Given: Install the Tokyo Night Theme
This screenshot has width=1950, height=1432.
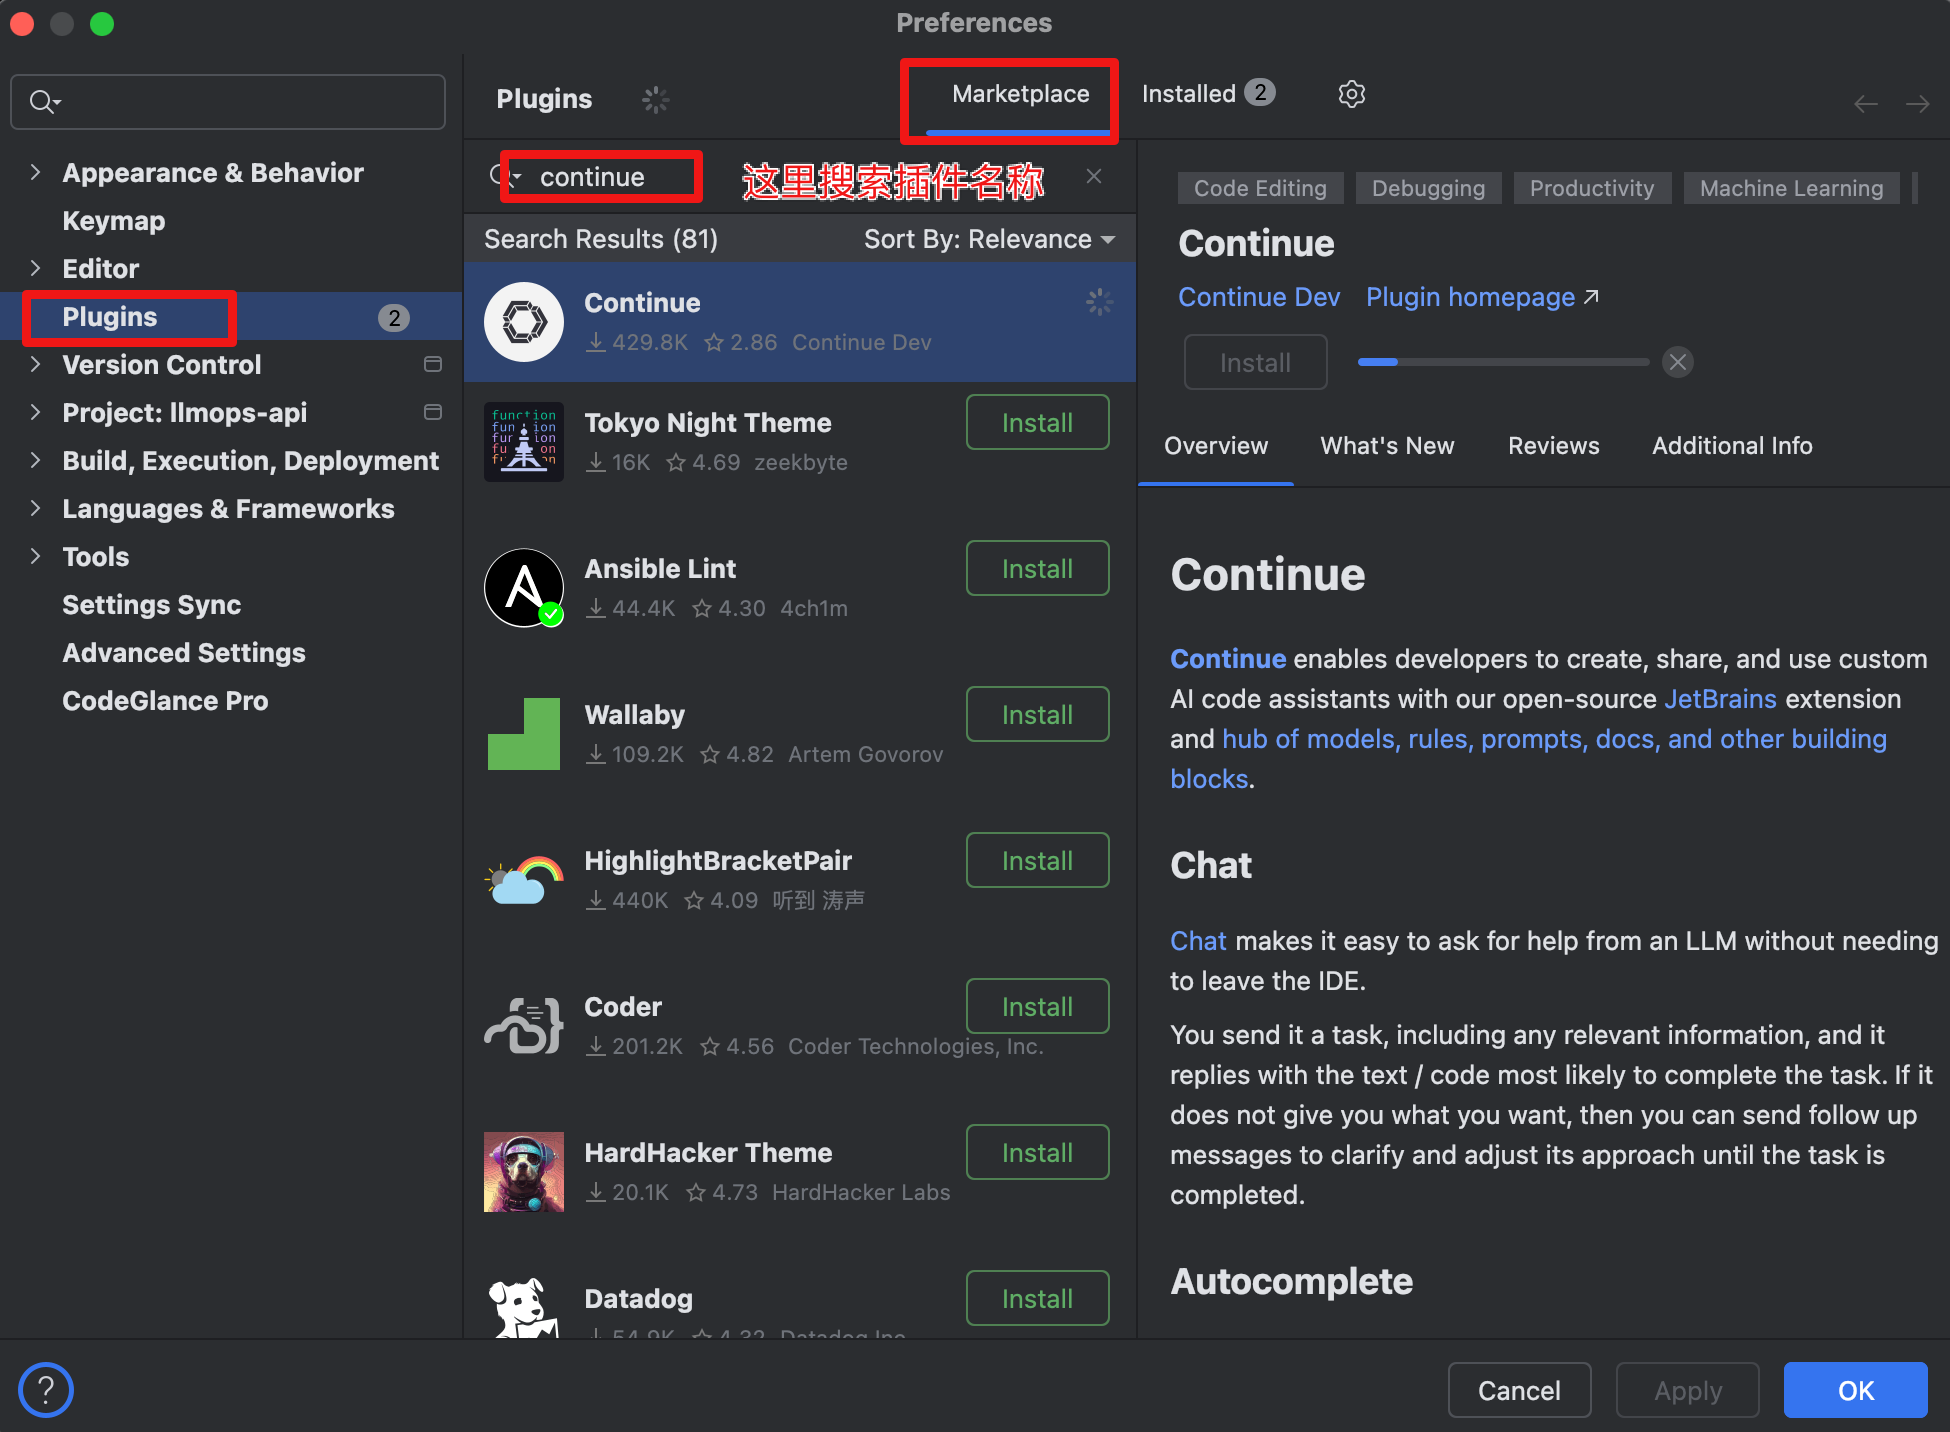Looking at the screenshot, I should tap(1037, 422).
